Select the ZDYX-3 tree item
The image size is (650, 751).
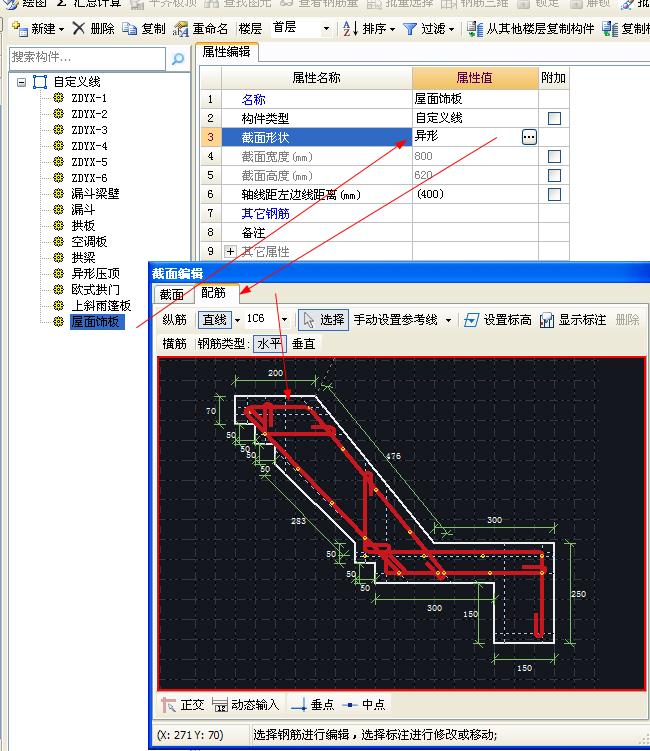[90, 130]
